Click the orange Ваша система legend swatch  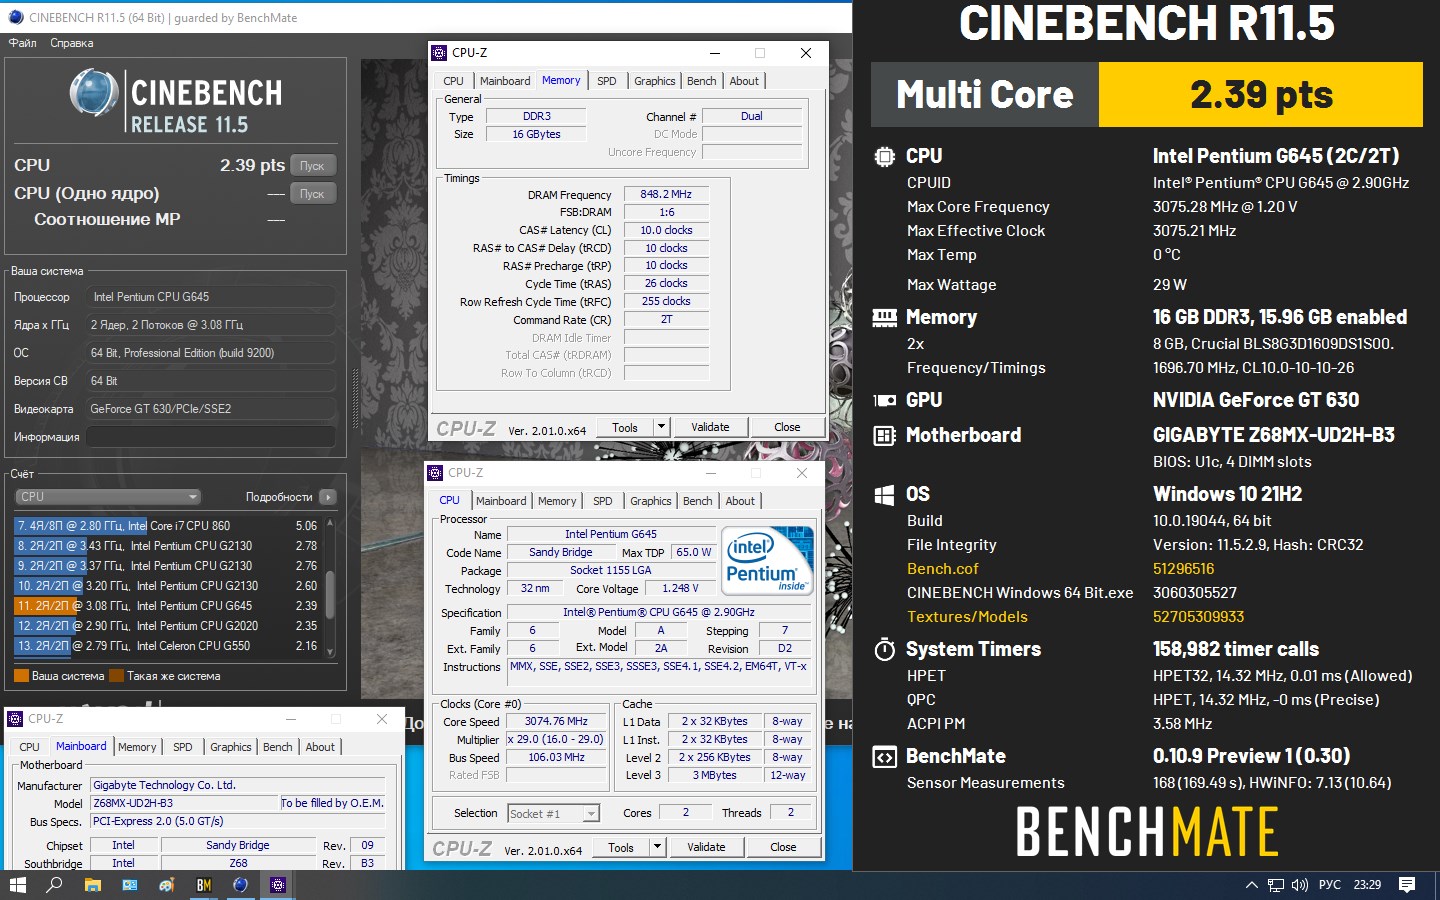pos(21,676)
